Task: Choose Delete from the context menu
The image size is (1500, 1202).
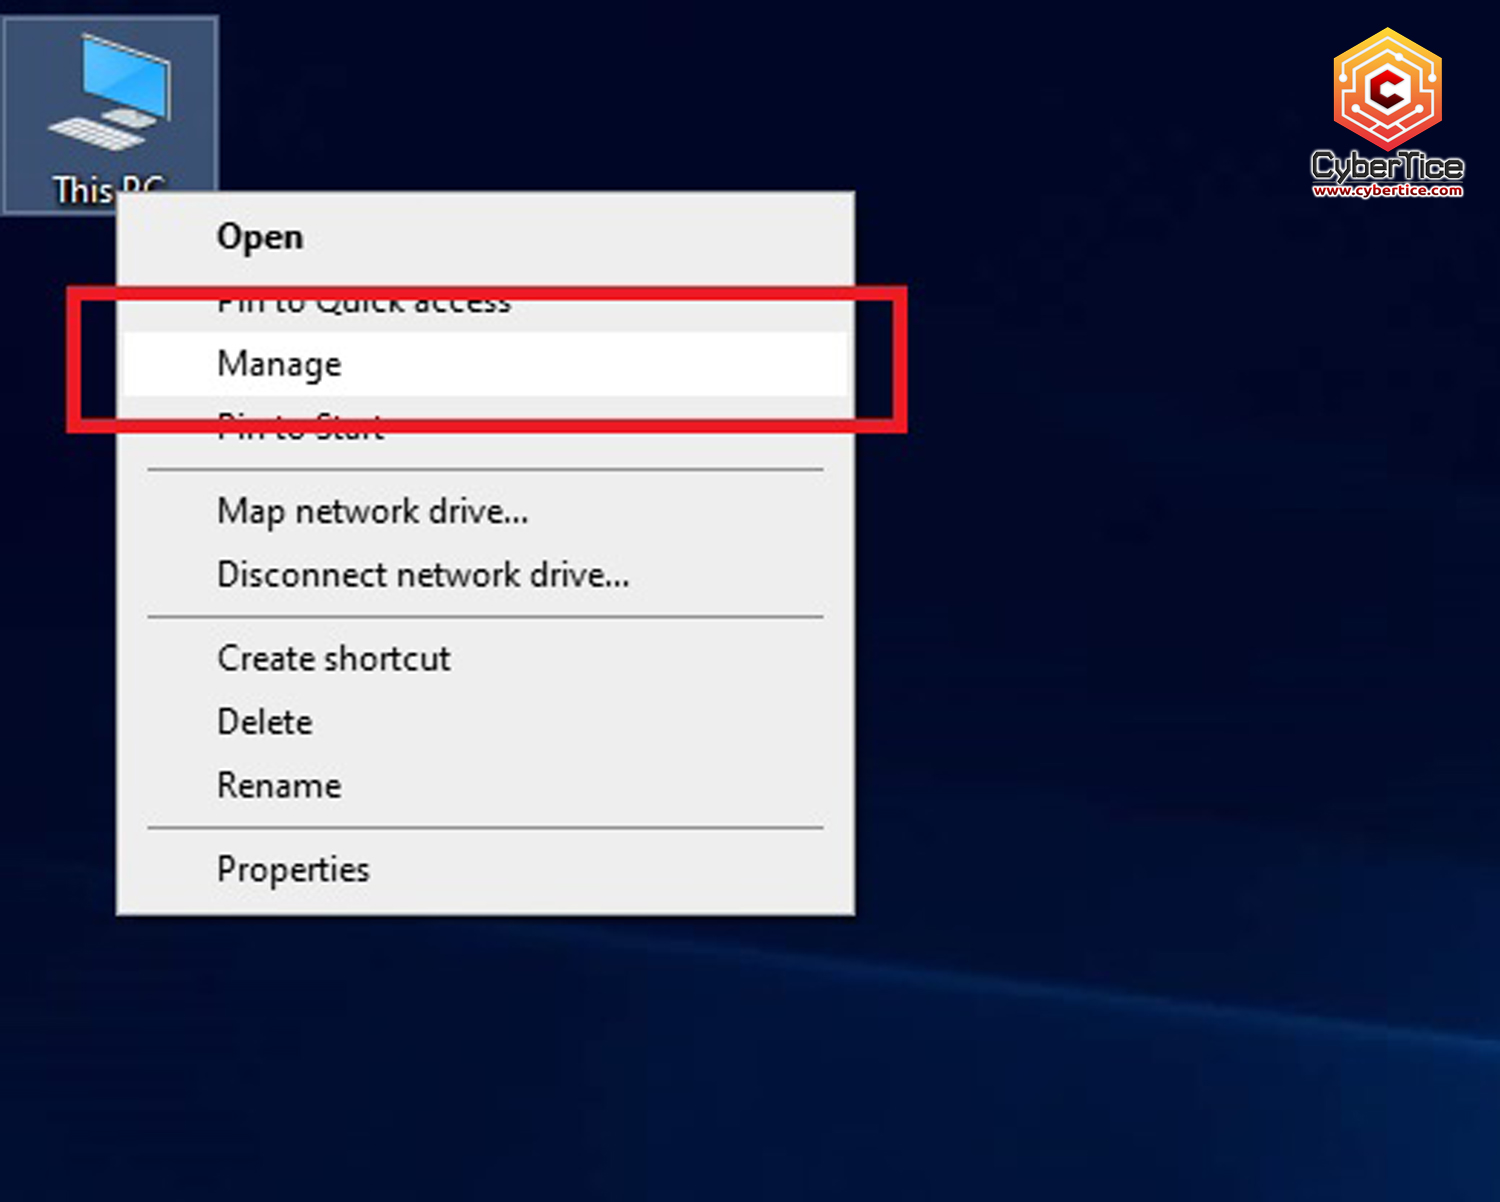Action: click(265, 722)
